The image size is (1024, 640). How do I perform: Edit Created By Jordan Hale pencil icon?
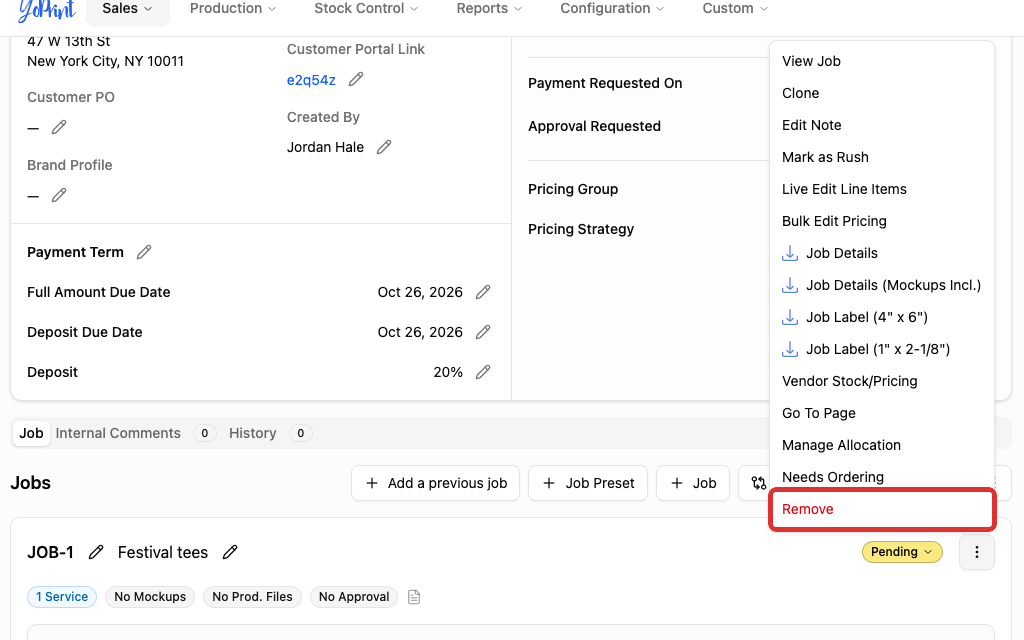point(384,147)
